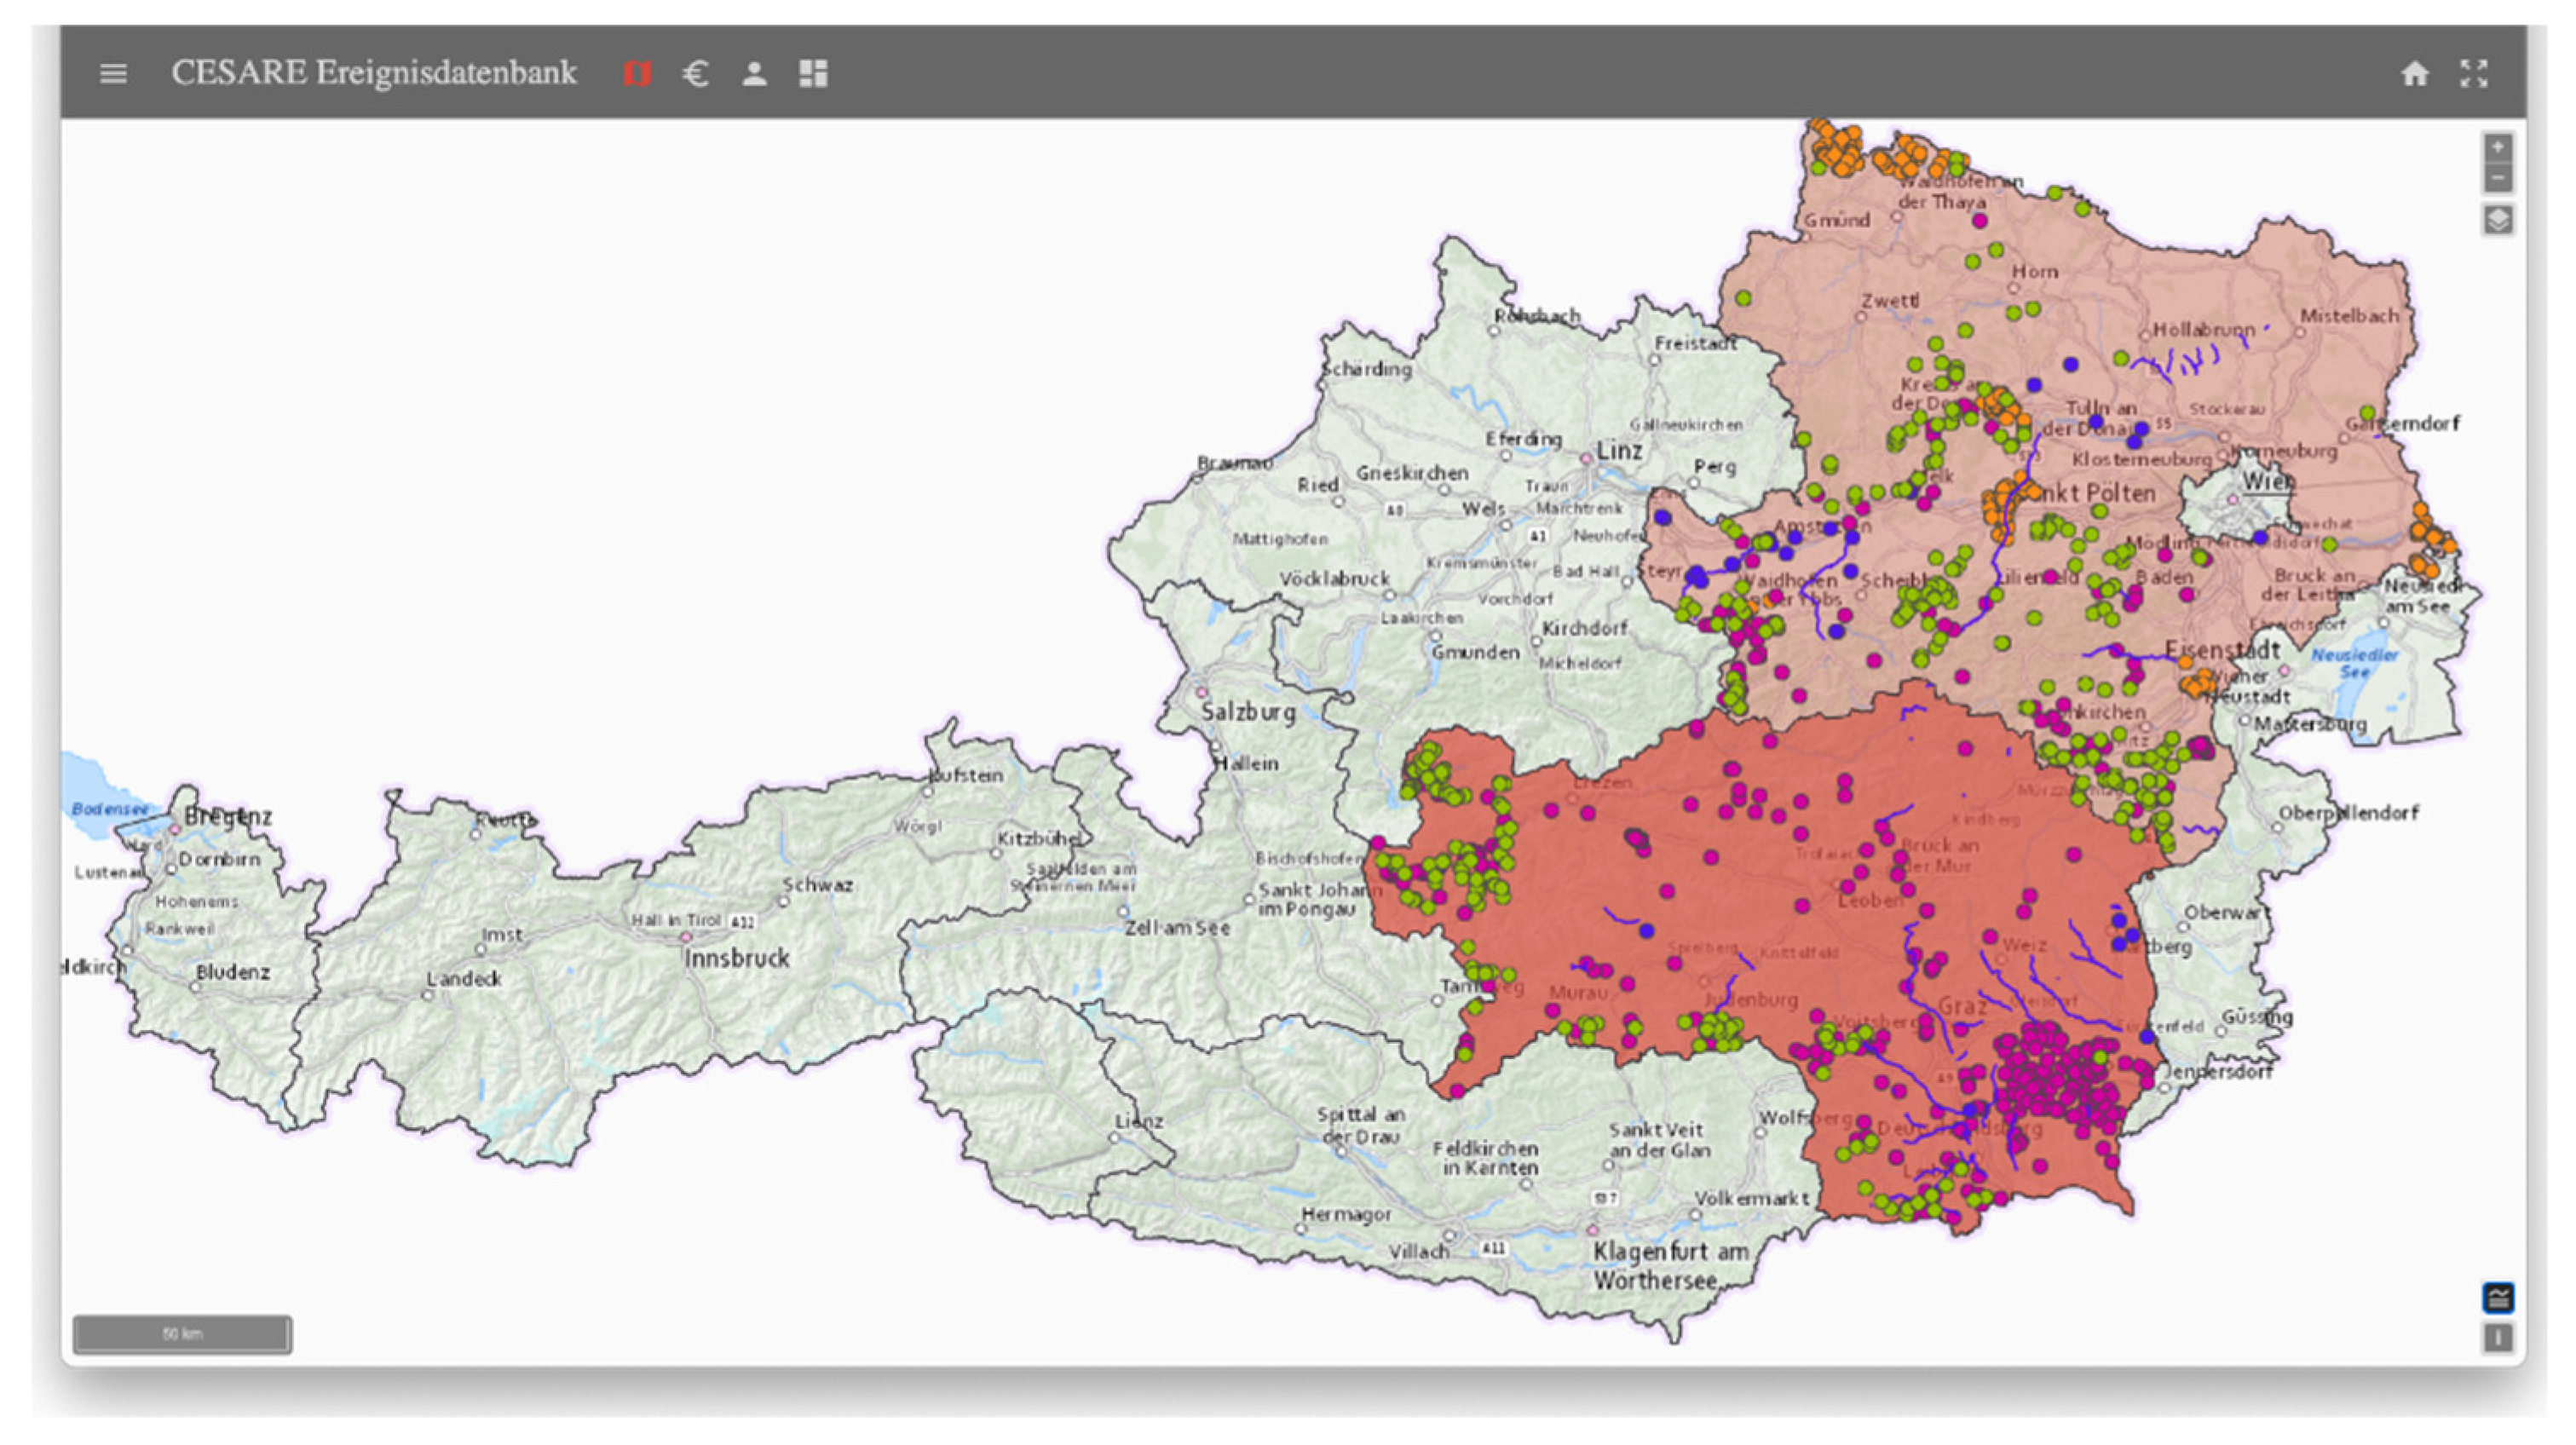Click the CESARE Ereignisdatenbank title
Screen dimensions: 2576x1445
[373, 73]
